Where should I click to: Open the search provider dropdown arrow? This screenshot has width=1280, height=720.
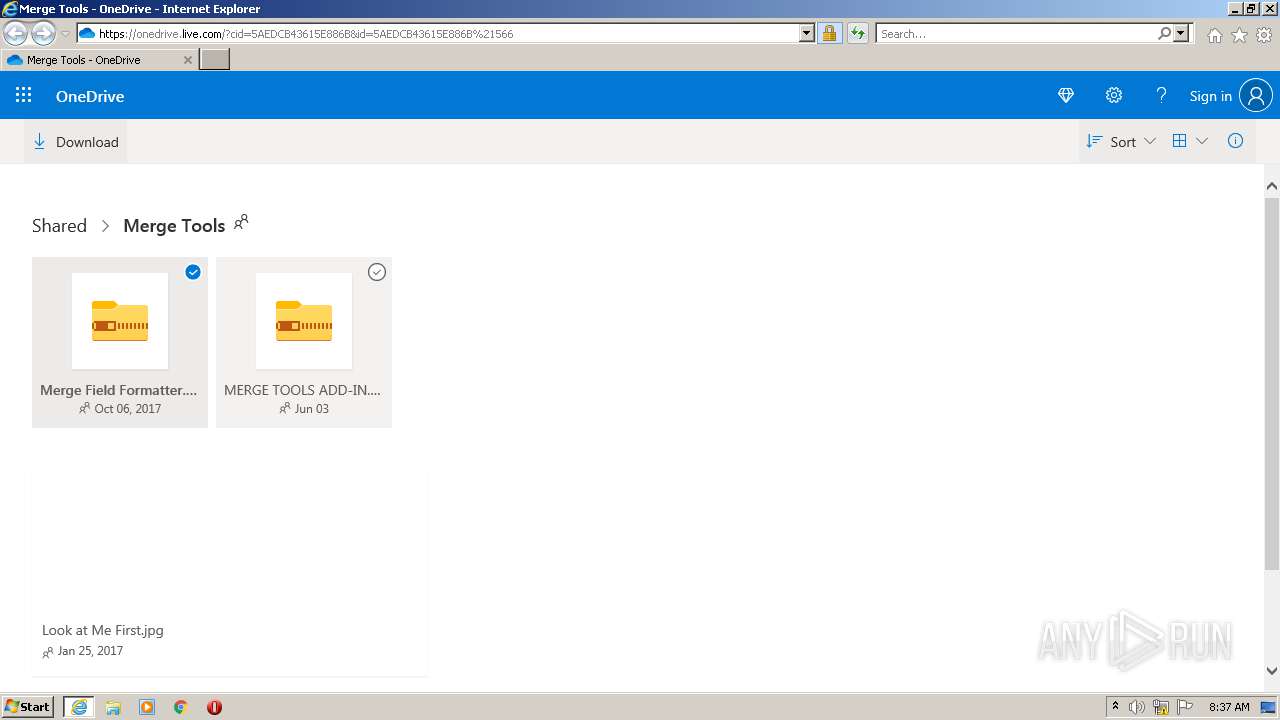click(1181, 33)
